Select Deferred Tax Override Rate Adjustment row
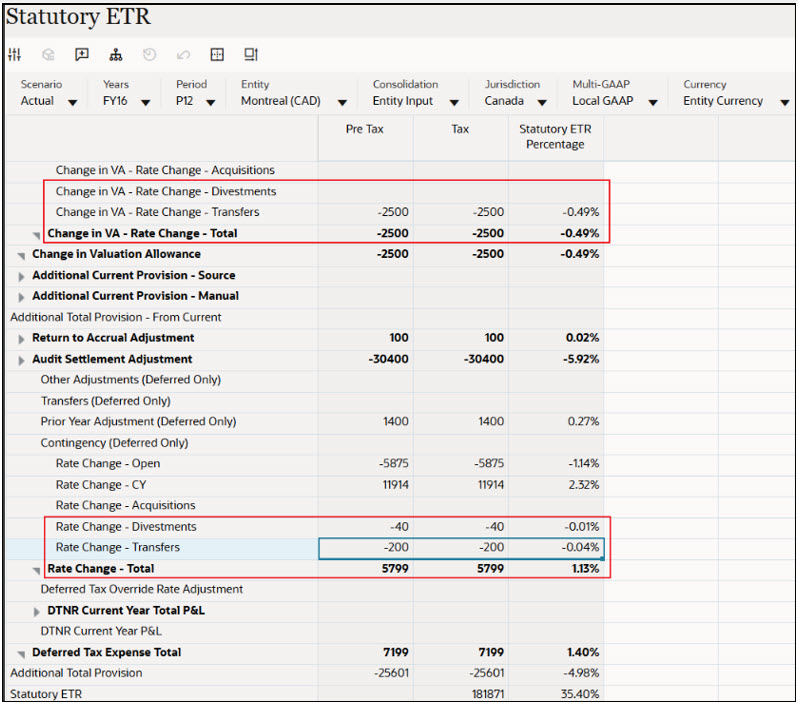 142,589
